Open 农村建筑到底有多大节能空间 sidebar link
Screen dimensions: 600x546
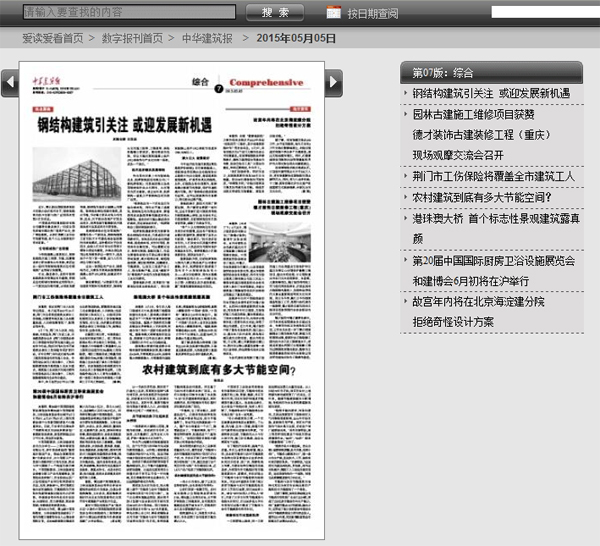coord(482,197)
